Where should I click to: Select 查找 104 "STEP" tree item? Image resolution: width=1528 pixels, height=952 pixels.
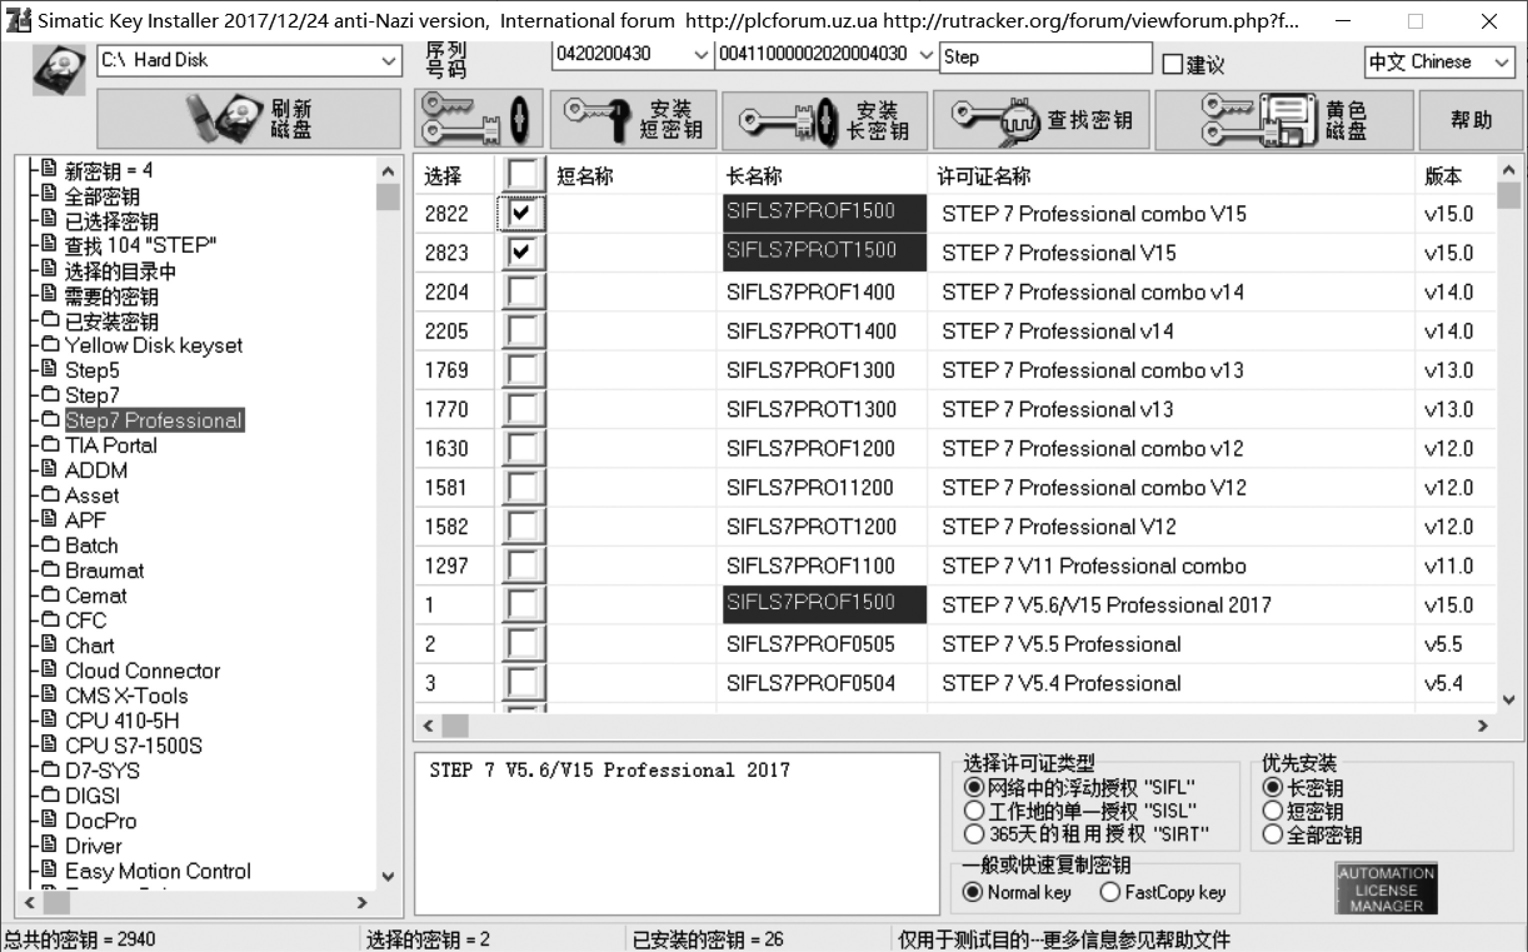[x=140, y=245]
